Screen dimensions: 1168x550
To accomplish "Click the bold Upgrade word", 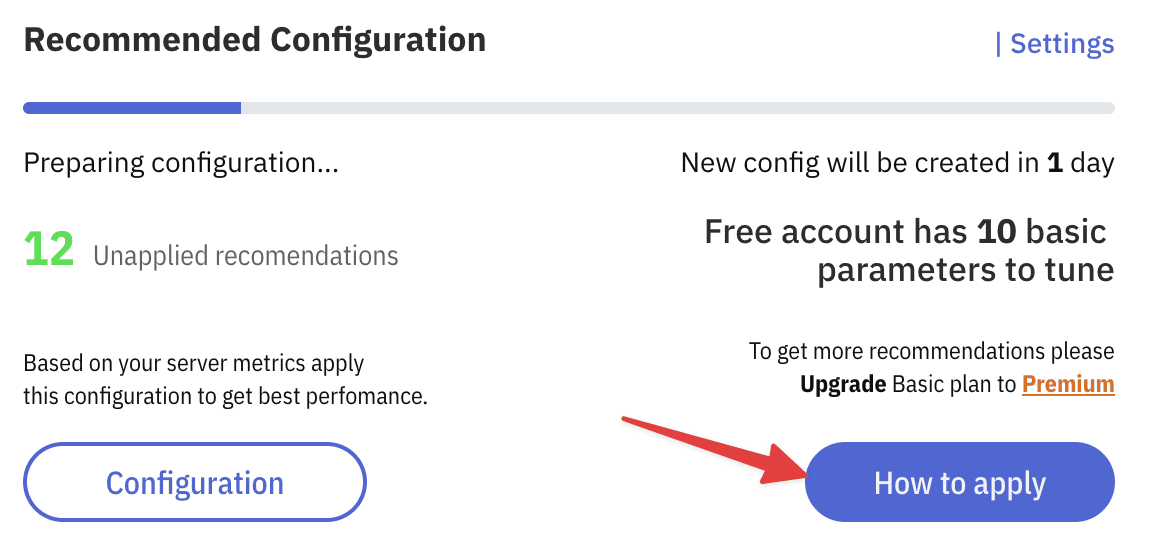I will tap(843, 384).
